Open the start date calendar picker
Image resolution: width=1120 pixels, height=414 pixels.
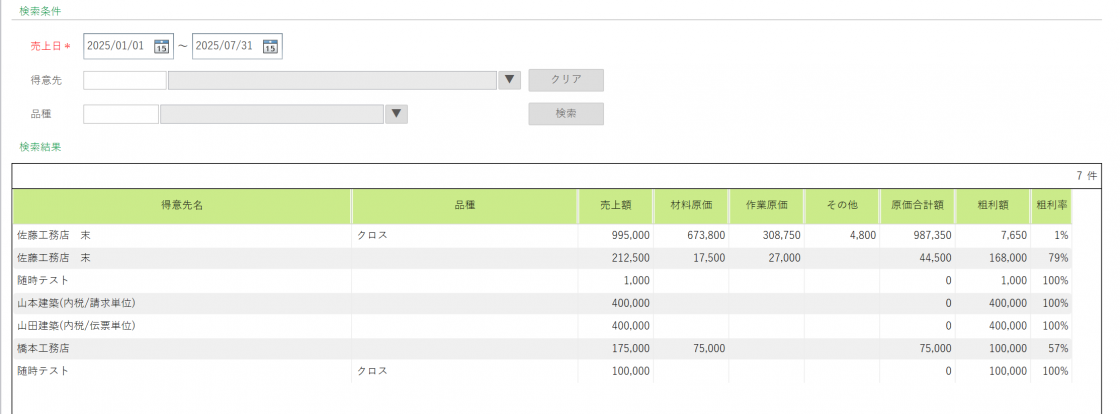tap(162, 46)
